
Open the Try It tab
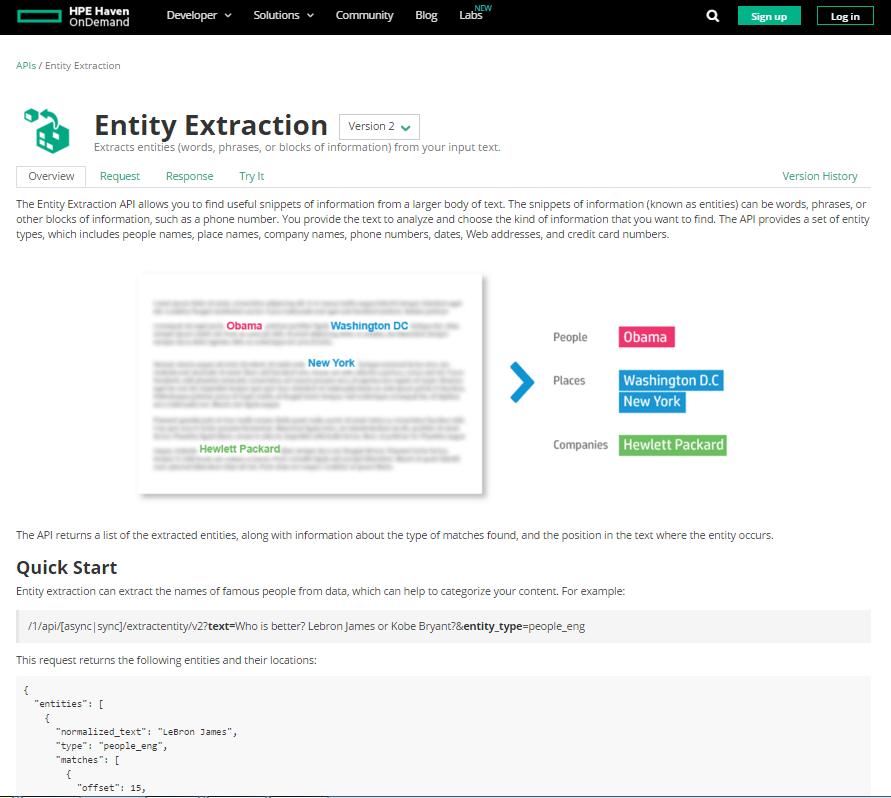pos(252,176)
